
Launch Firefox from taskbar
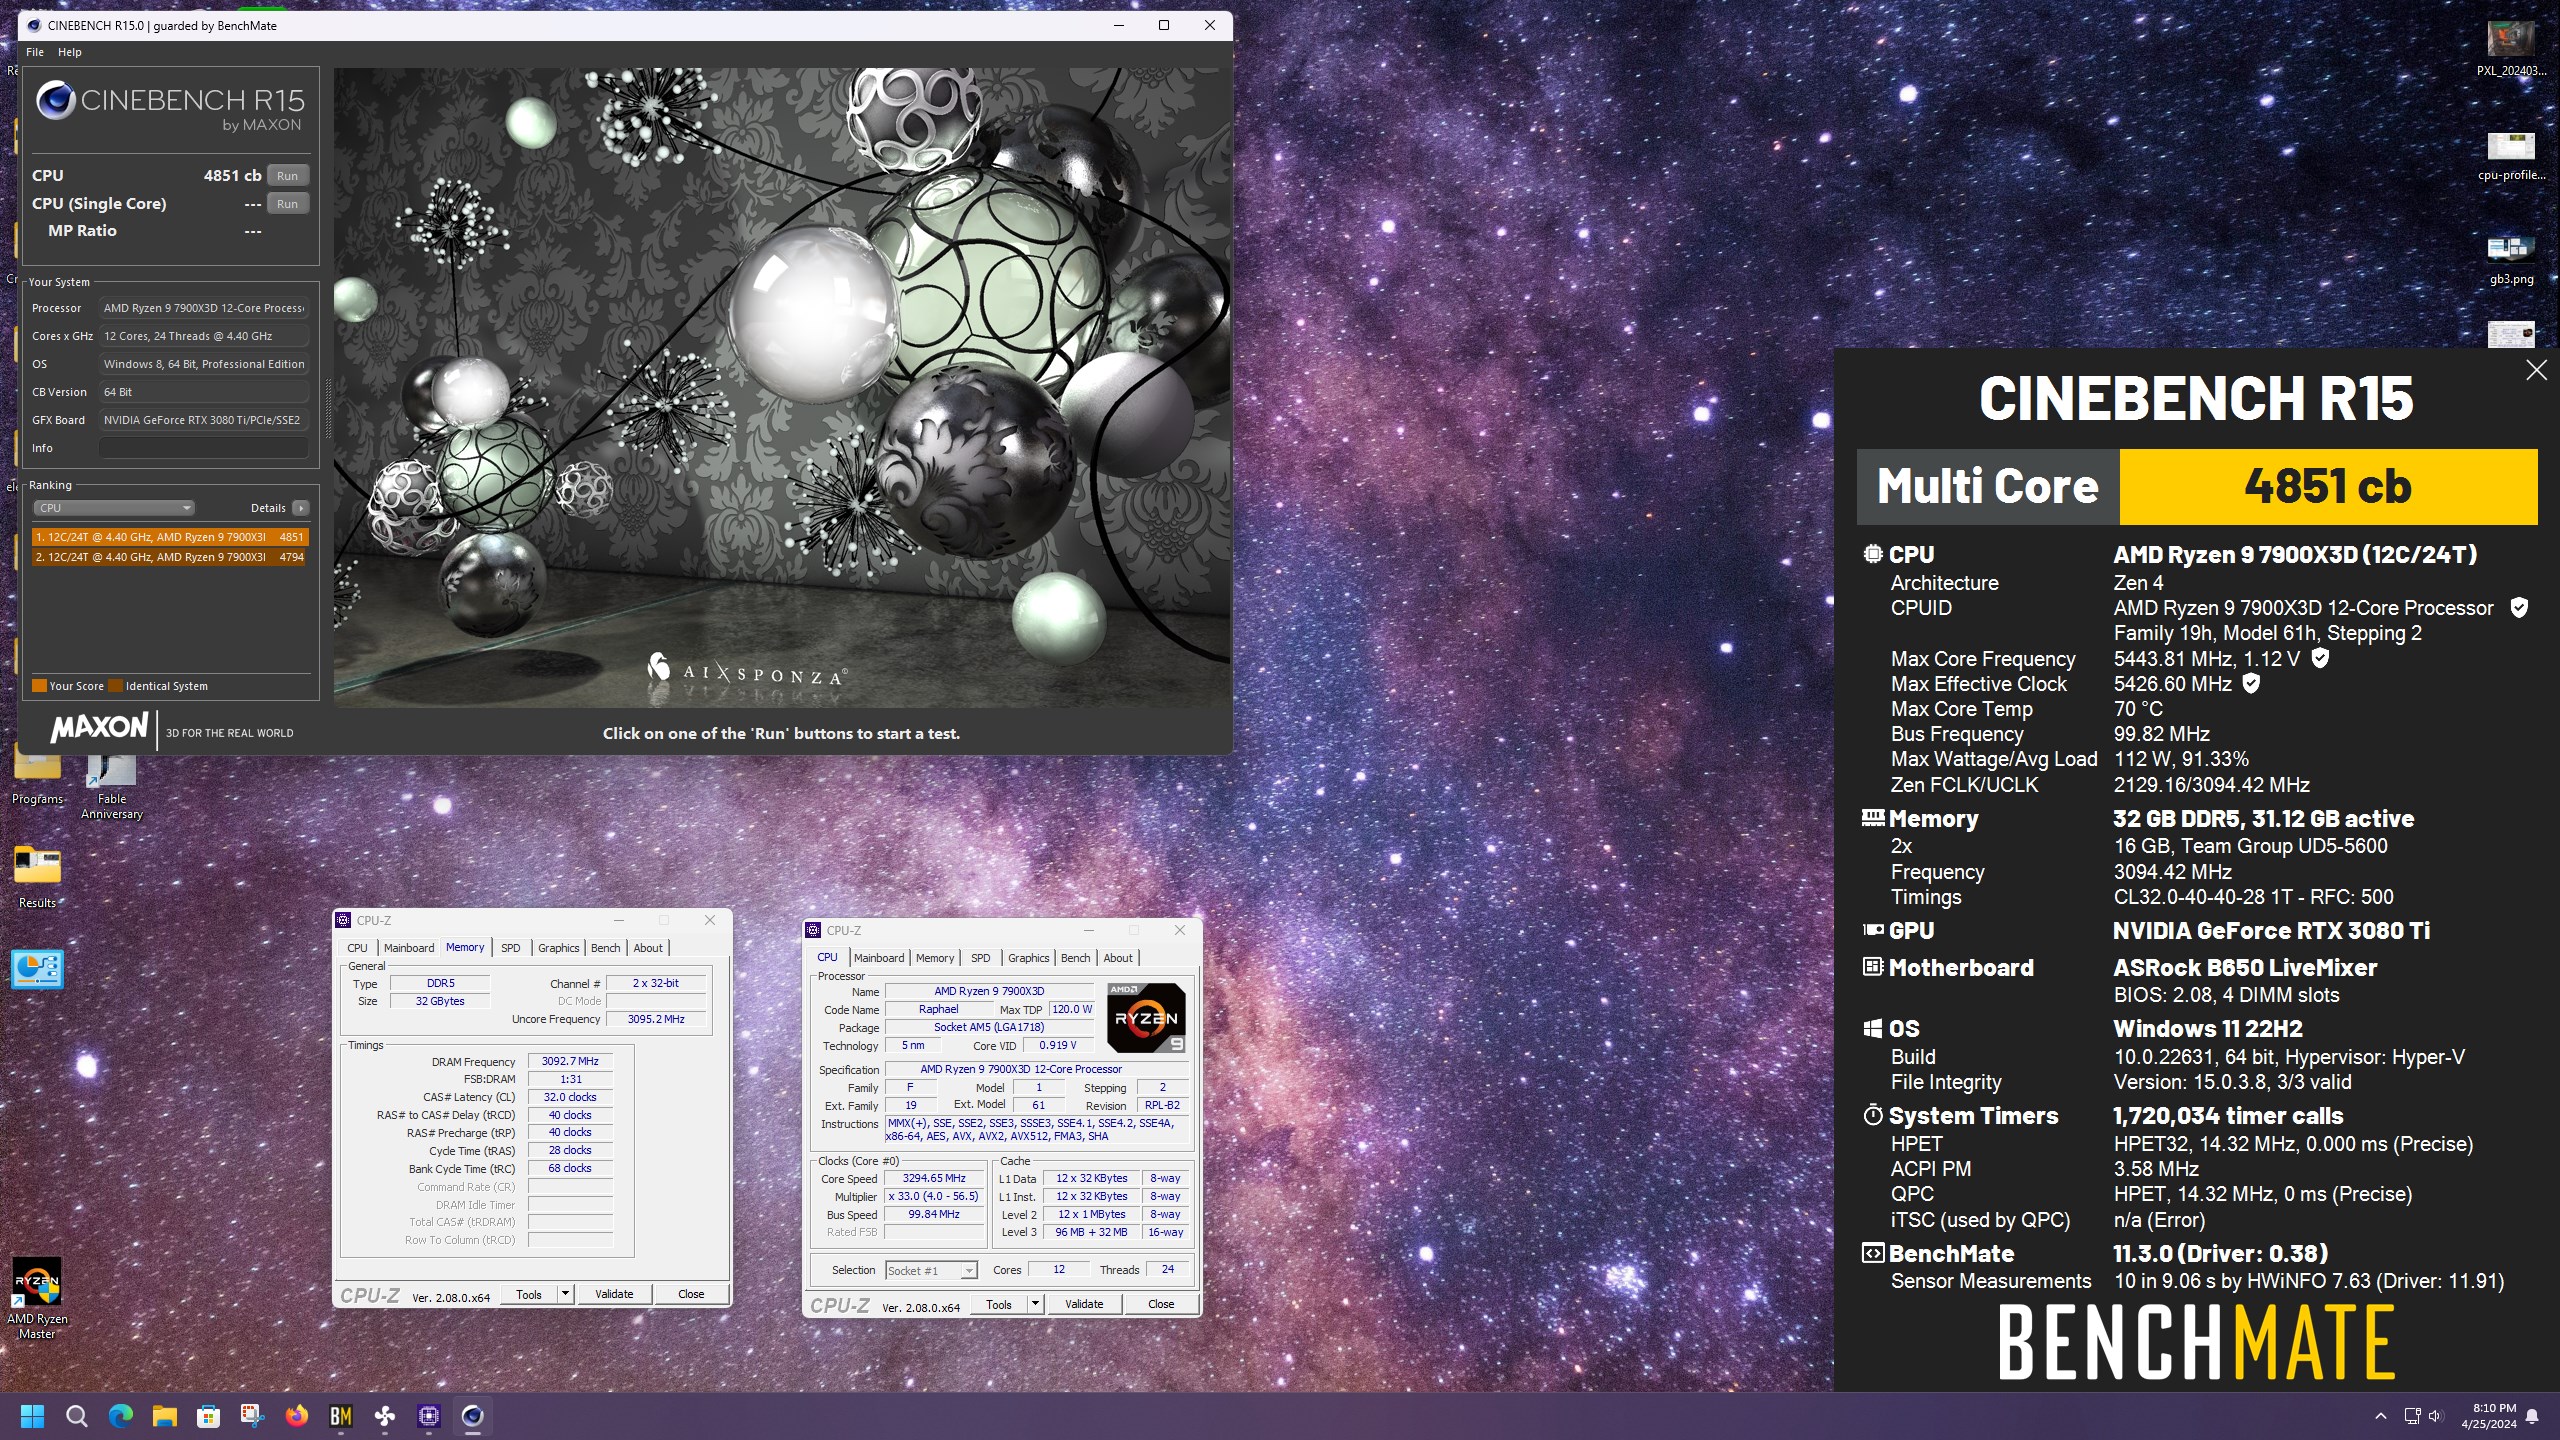click(x=297, y=1416)
